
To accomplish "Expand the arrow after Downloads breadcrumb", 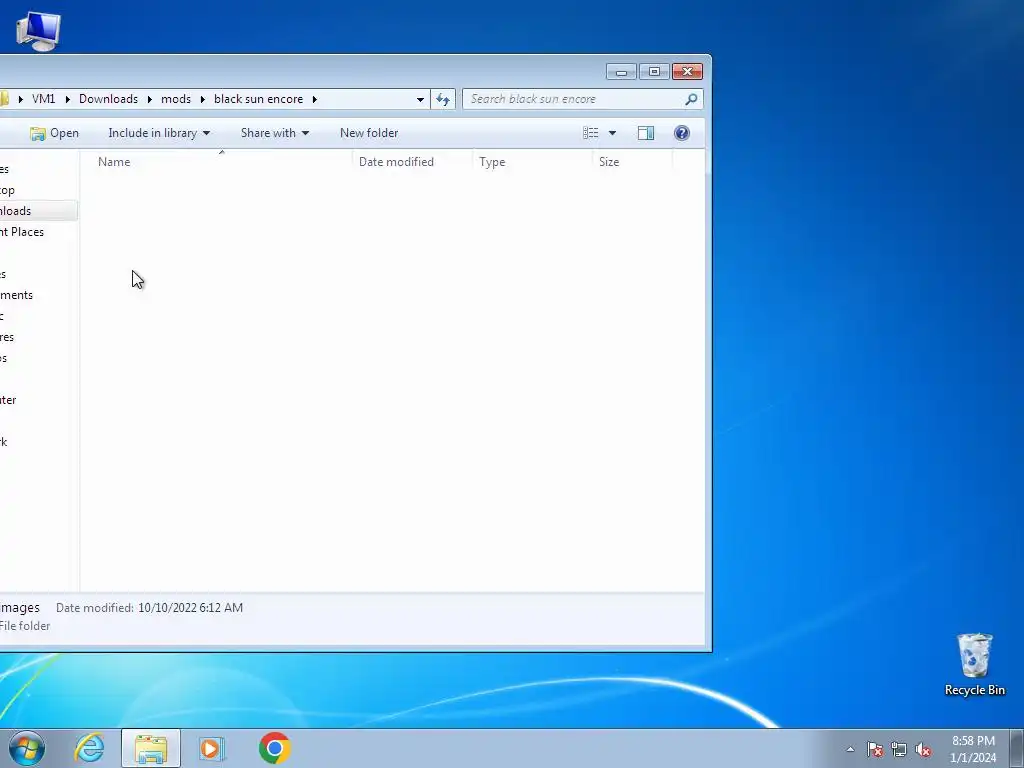I will tap(150, 99).
